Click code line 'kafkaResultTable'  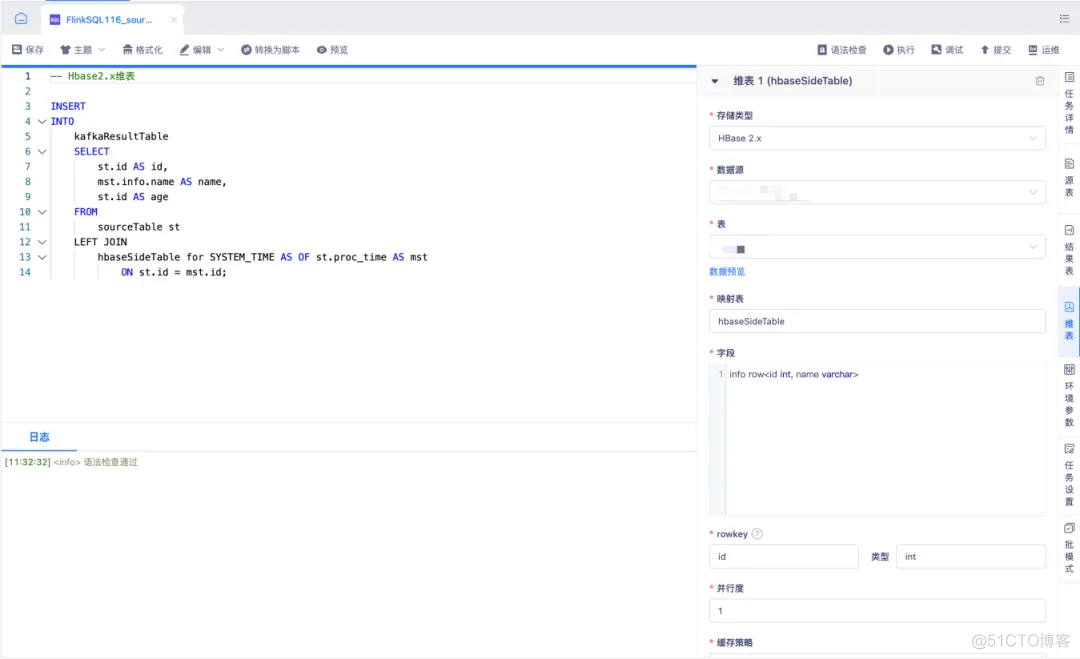pyautogui.click(x=121, y=136)
